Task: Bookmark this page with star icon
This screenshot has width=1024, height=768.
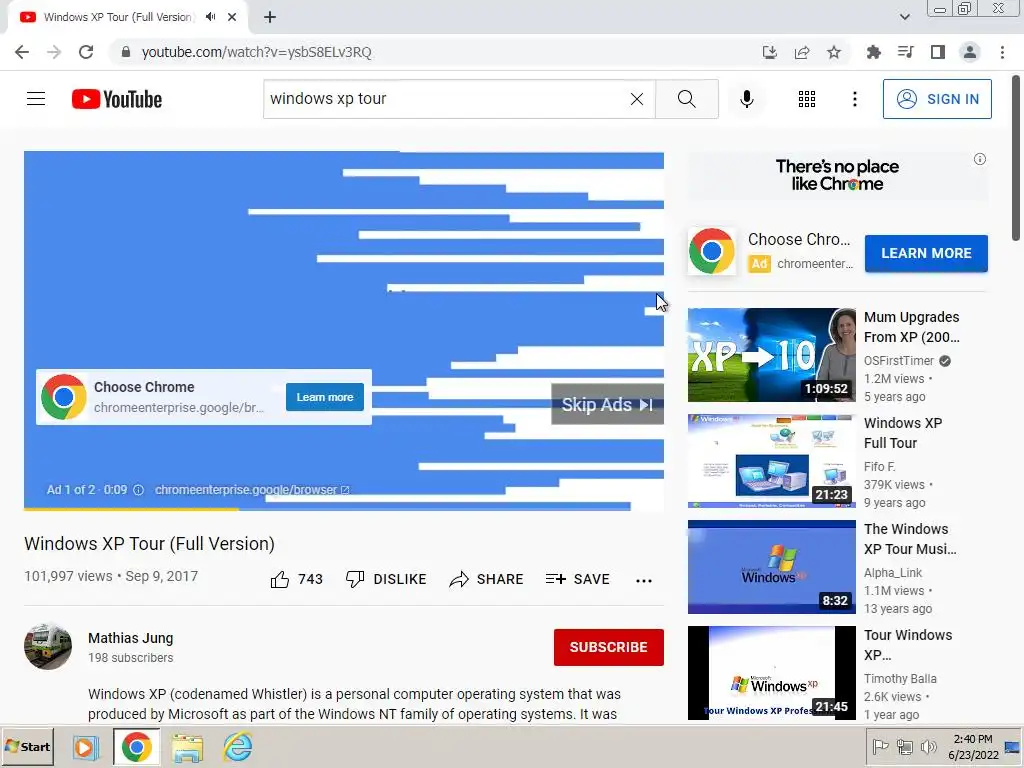Action: 834,52
